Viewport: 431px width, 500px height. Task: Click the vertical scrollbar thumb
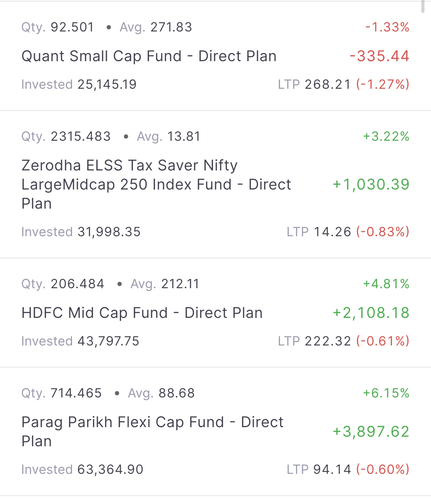coord(423,6)
